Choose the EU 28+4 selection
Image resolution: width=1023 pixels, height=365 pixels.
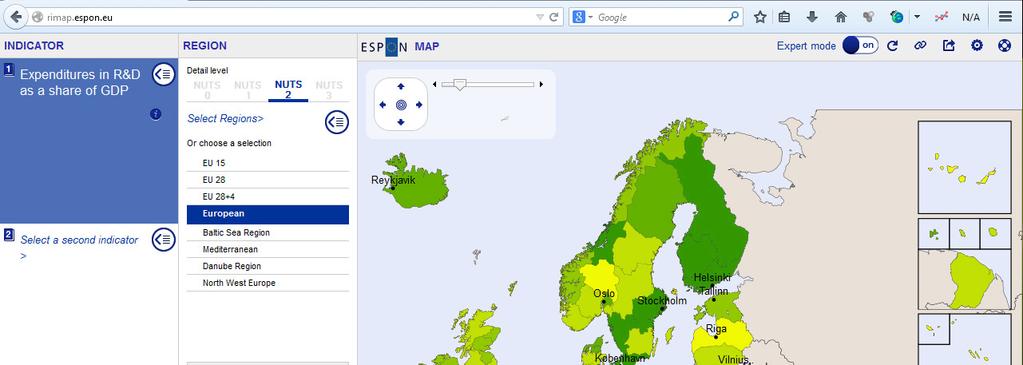[x=267, y=197]
